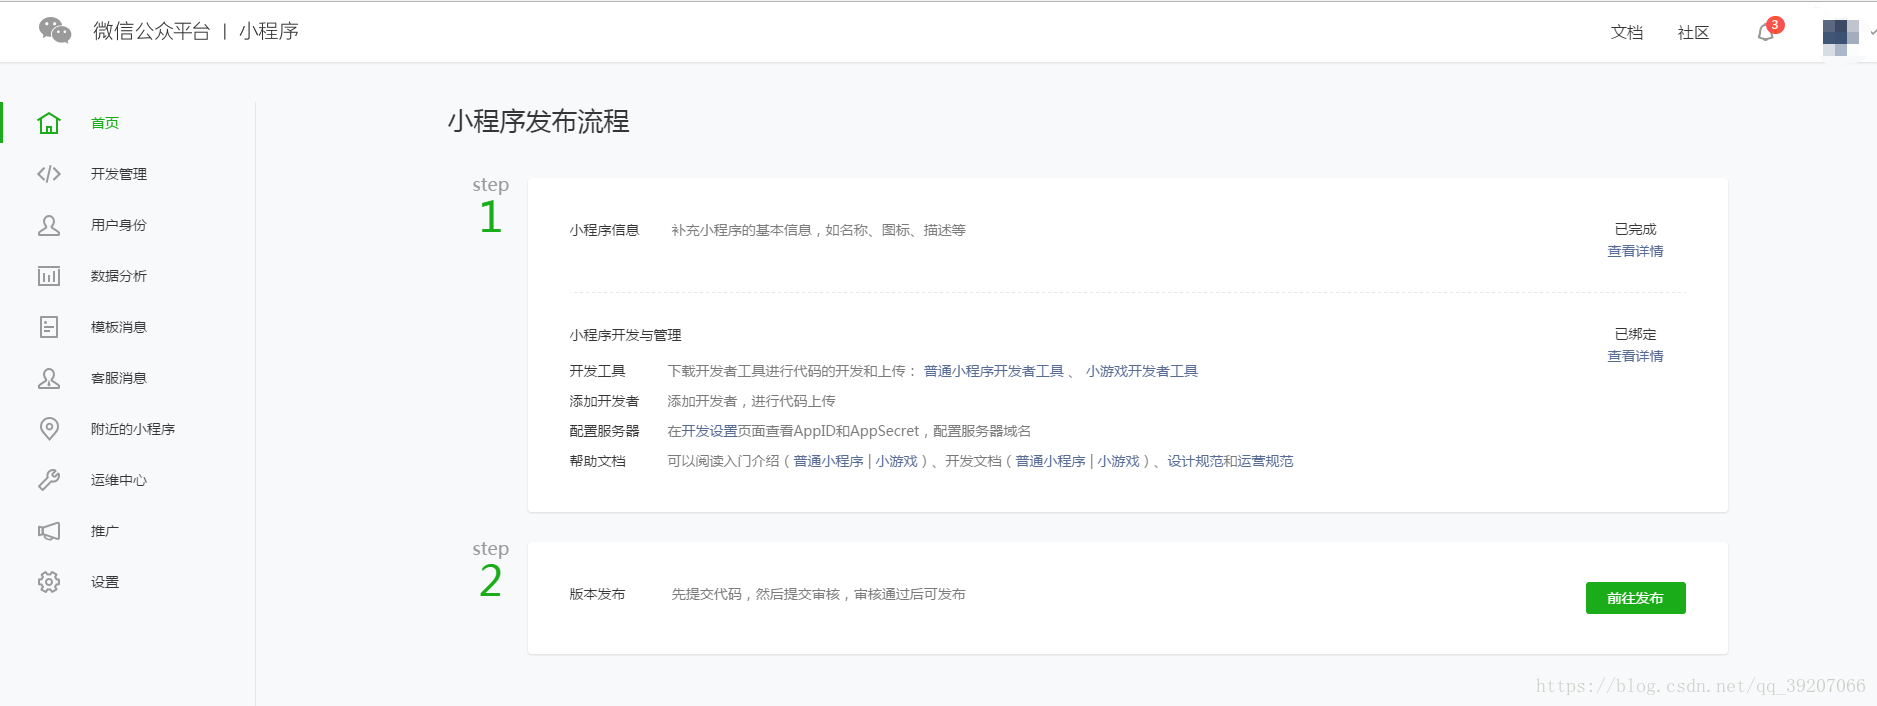
Task: Click the 开发管理 code brackets icon
Action: tap(49, 174)
